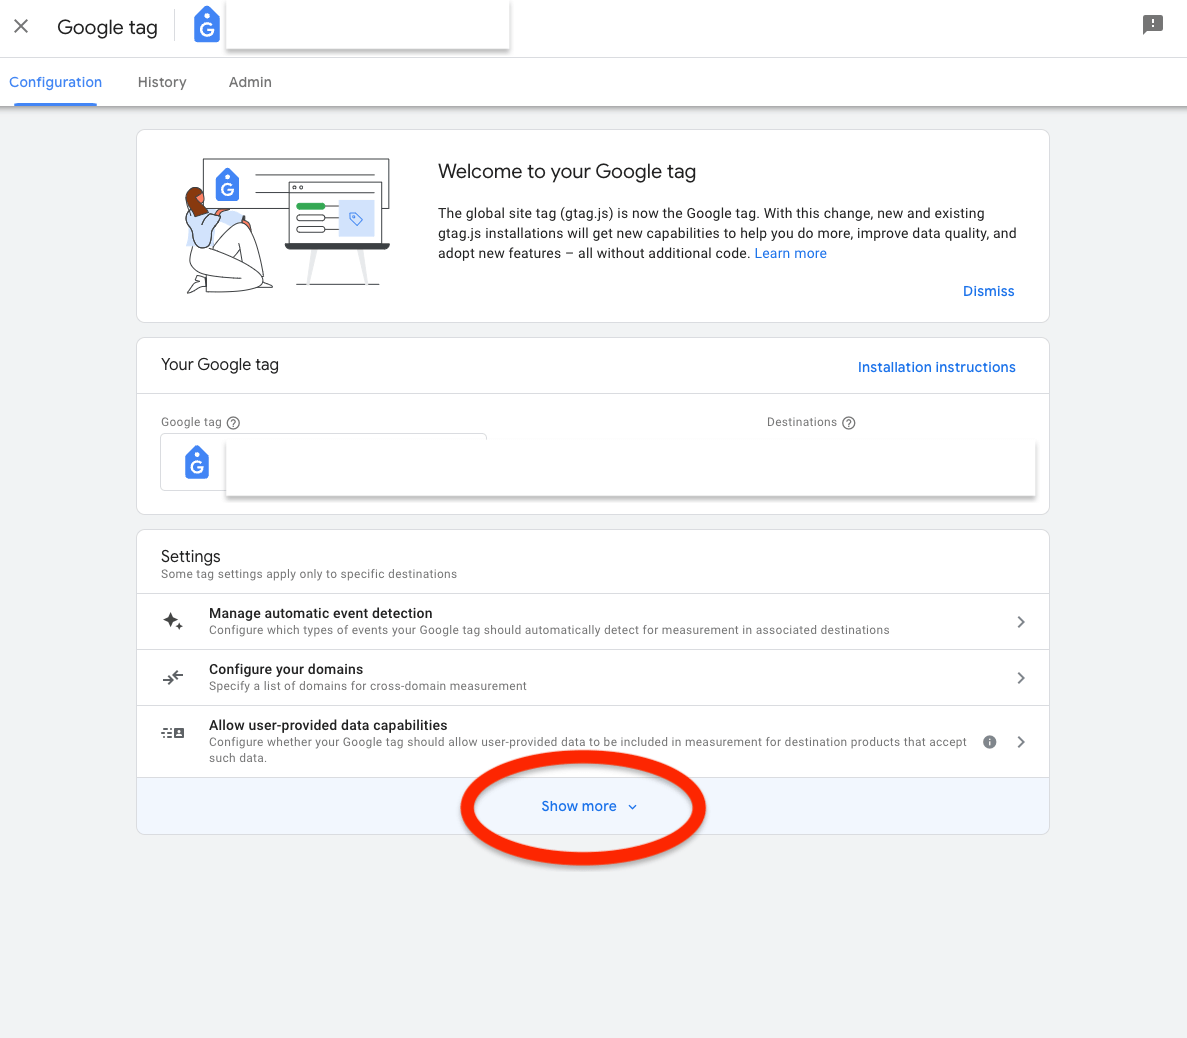This screenshot has height=1038, width=1187.
Task: Click the sparkle icon for automatic event detection
Action: point(173,622)
